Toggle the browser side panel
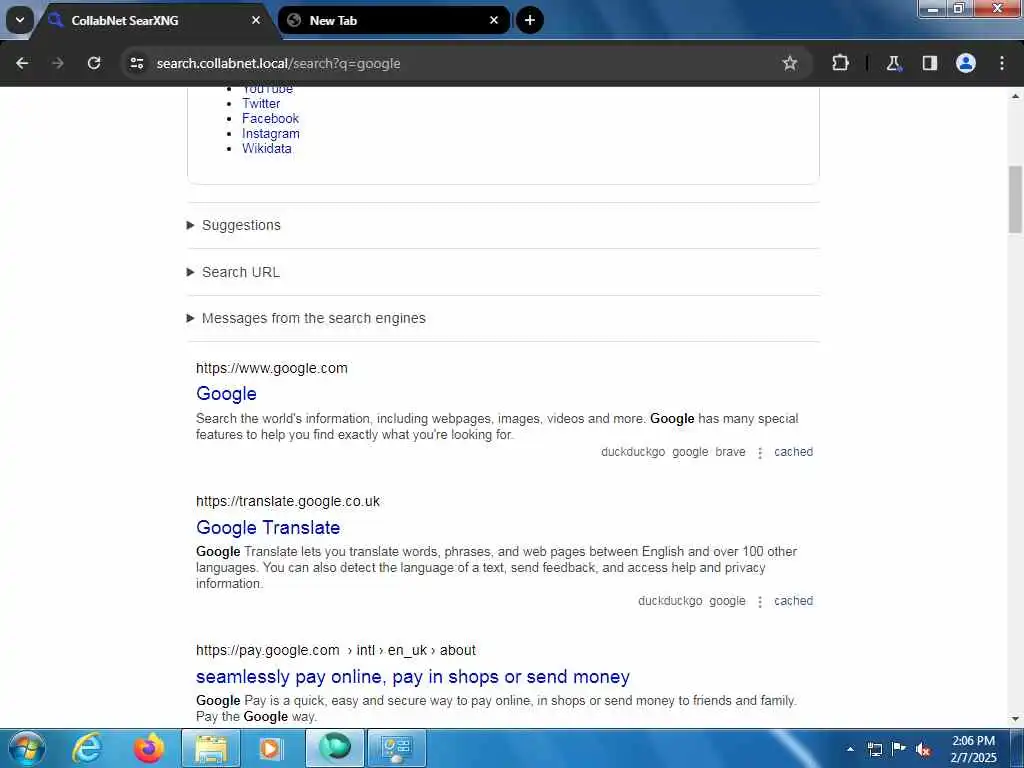Screen dimensions: 1024x768 (x=929, y=63)
